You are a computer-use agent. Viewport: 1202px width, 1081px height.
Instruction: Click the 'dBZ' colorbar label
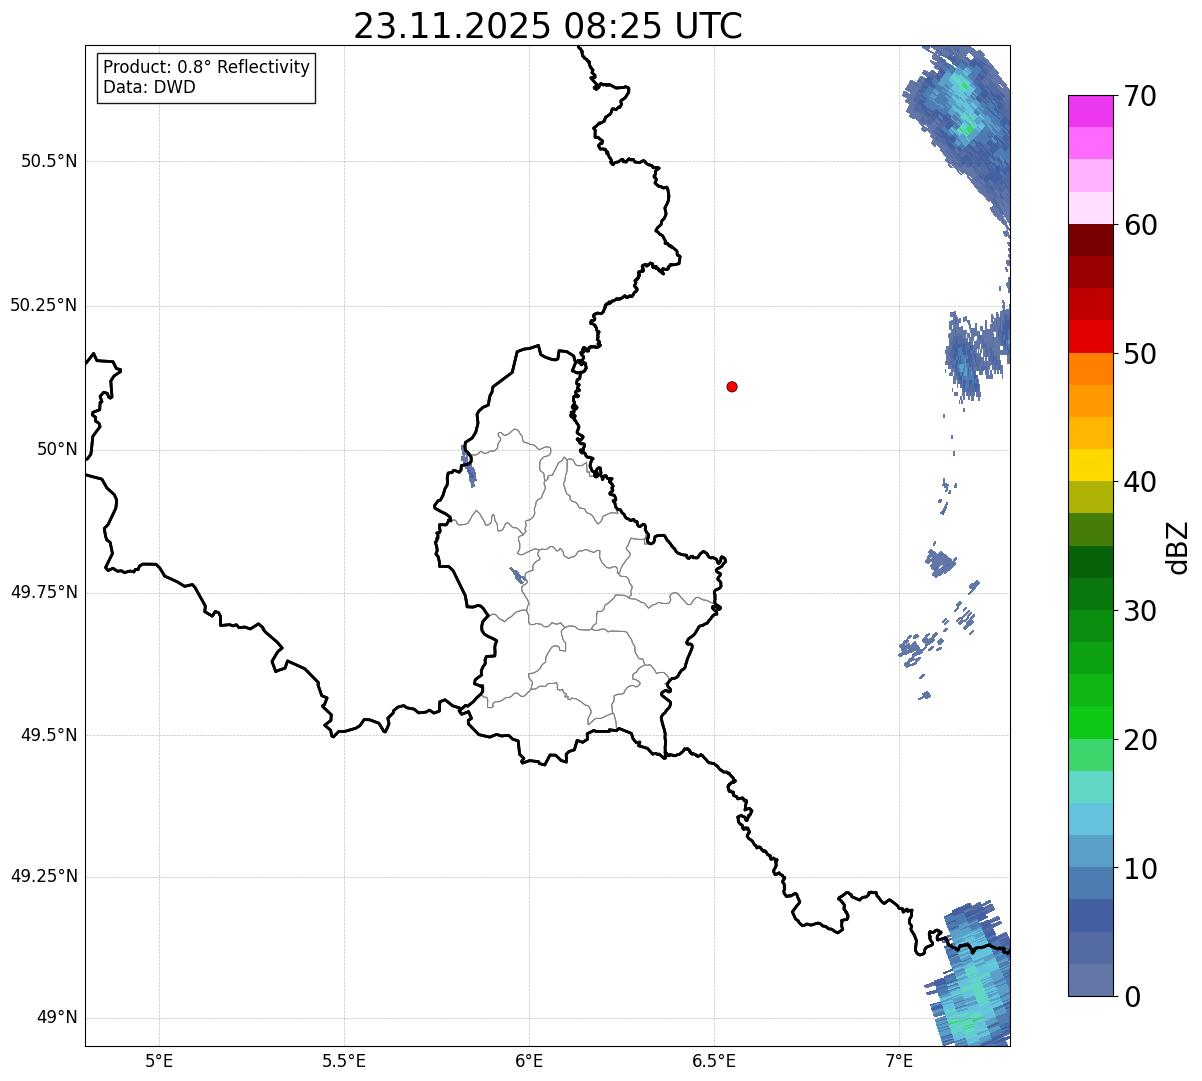(1178, 547)
